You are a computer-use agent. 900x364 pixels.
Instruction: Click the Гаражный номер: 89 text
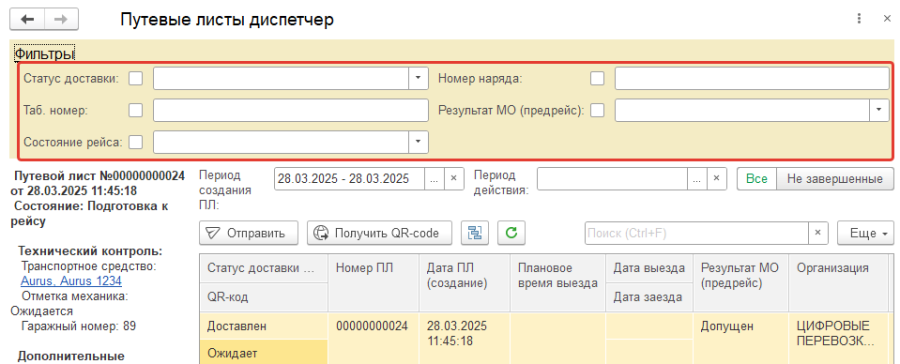point(79,326)
